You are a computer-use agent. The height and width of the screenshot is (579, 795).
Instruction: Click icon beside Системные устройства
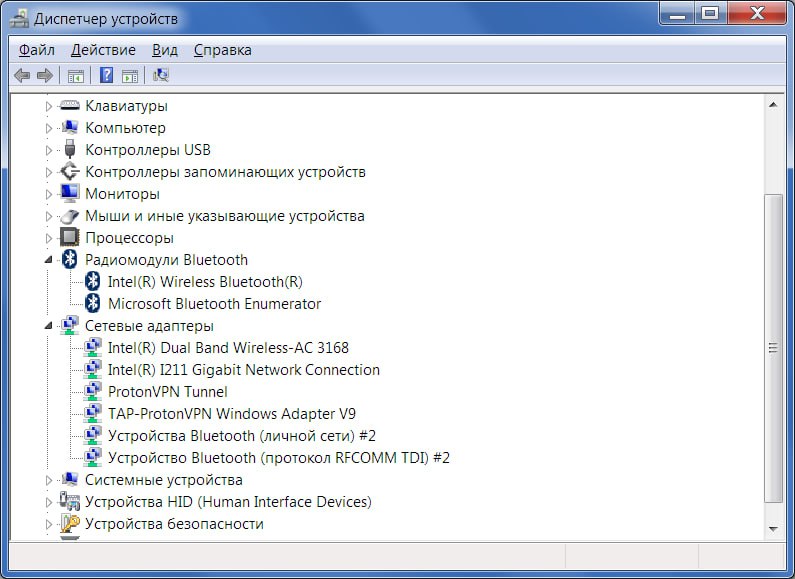click(69, 479)
